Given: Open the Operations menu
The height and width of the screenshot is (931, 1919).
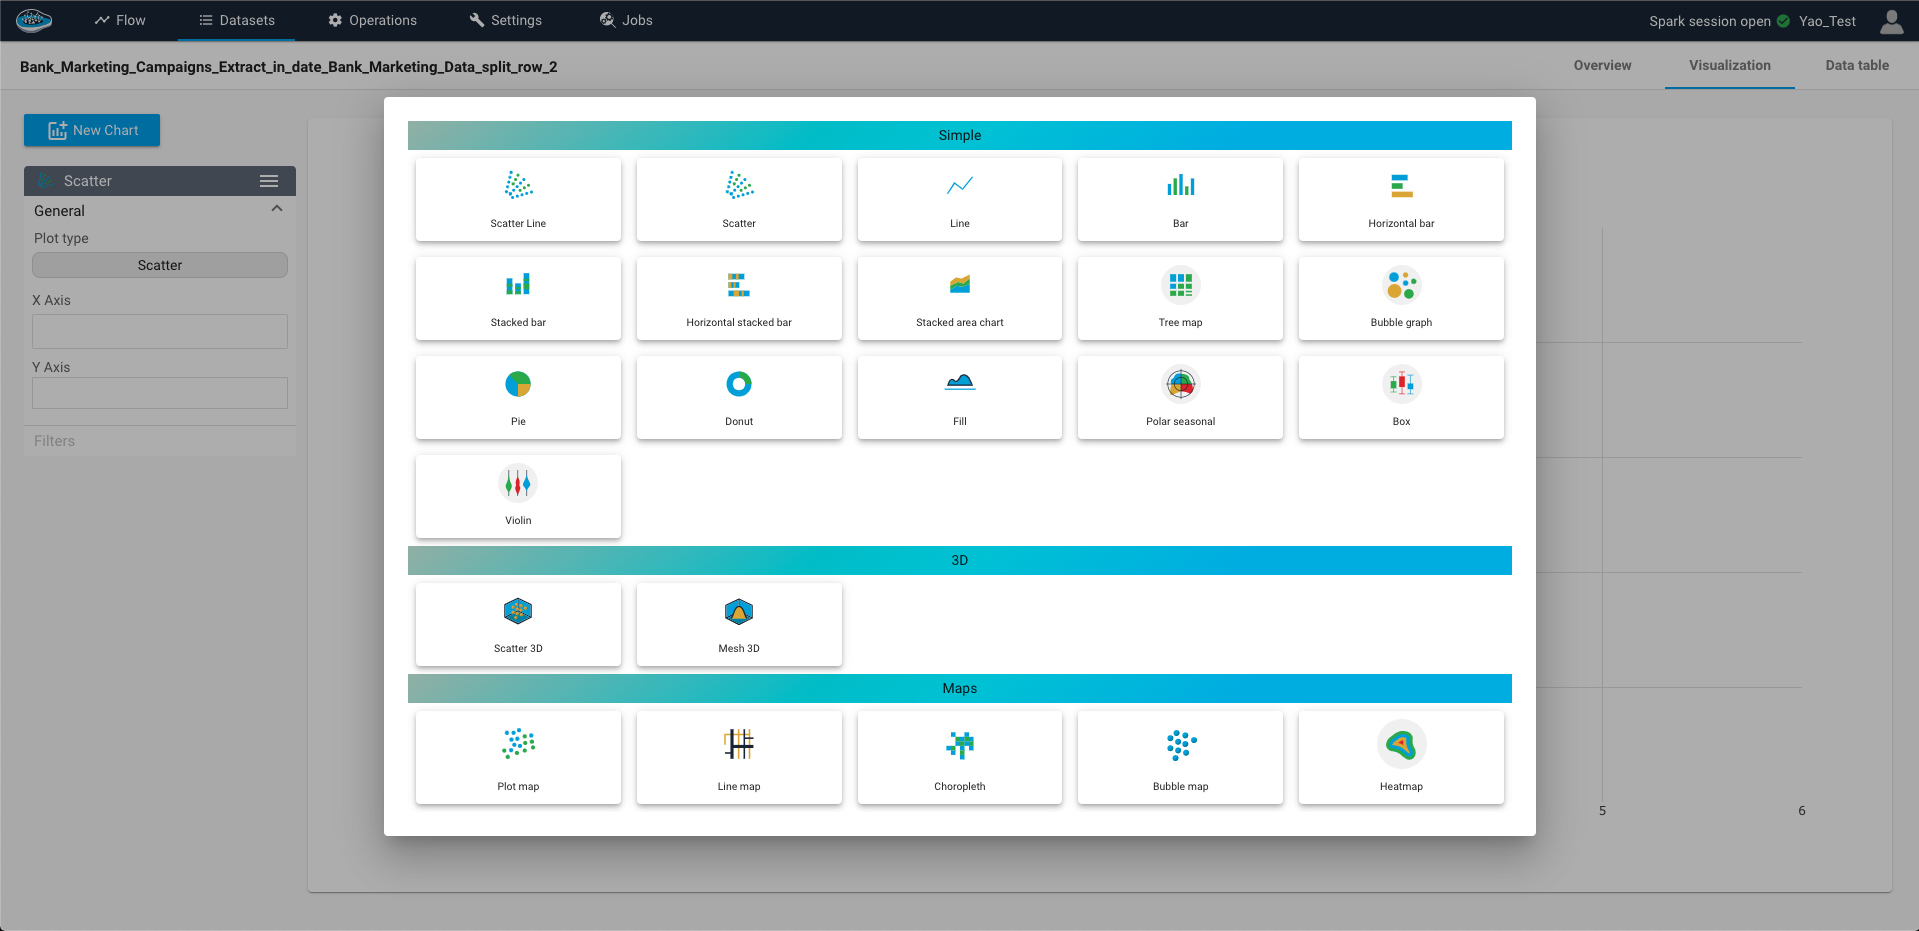Looking at the screenshot, I should 372,19.
